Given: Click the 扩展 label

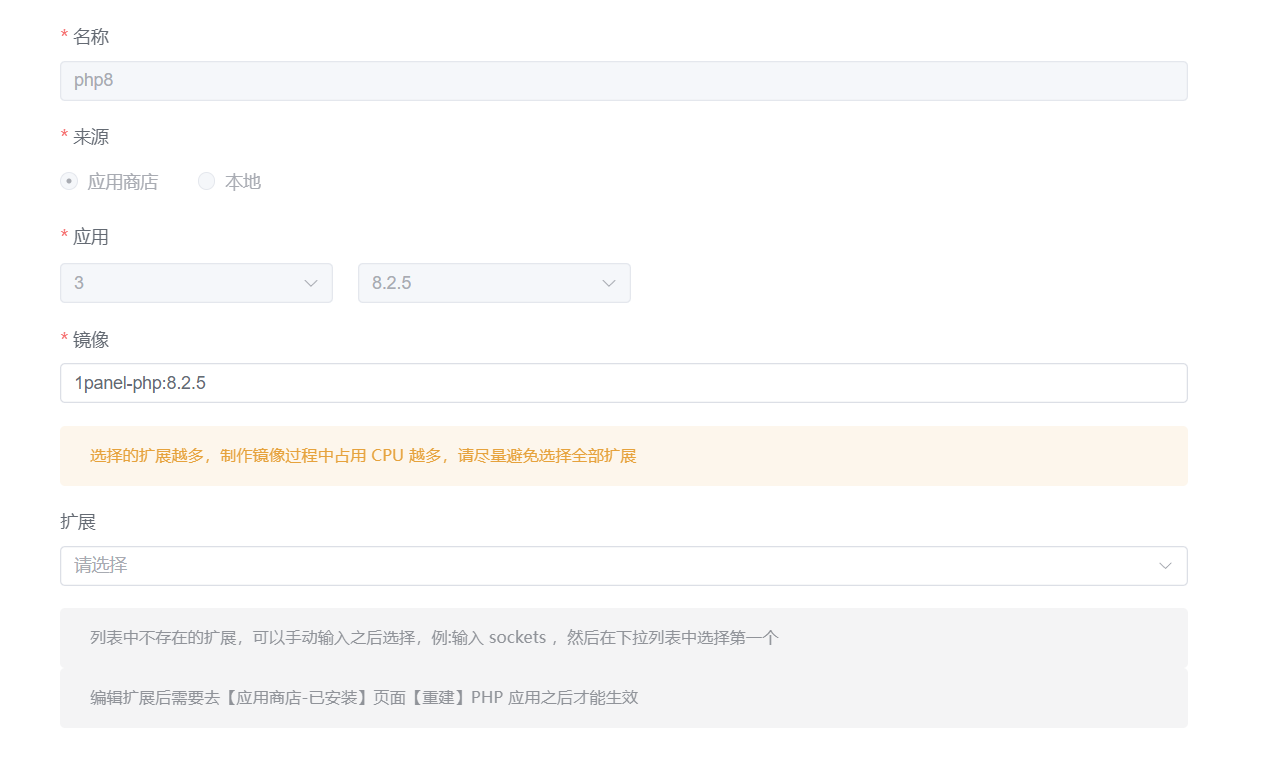Looking at the screenshot, I should 78,522.
